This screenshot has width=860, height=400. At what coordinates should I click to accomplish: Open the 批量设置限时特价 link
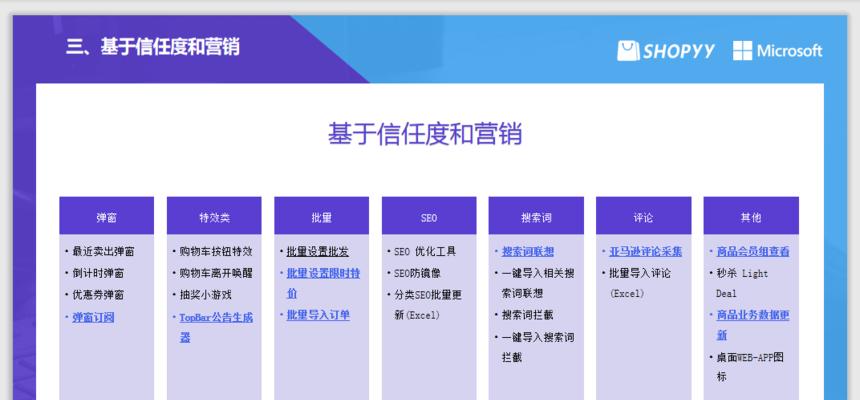(x=323, y=283)
